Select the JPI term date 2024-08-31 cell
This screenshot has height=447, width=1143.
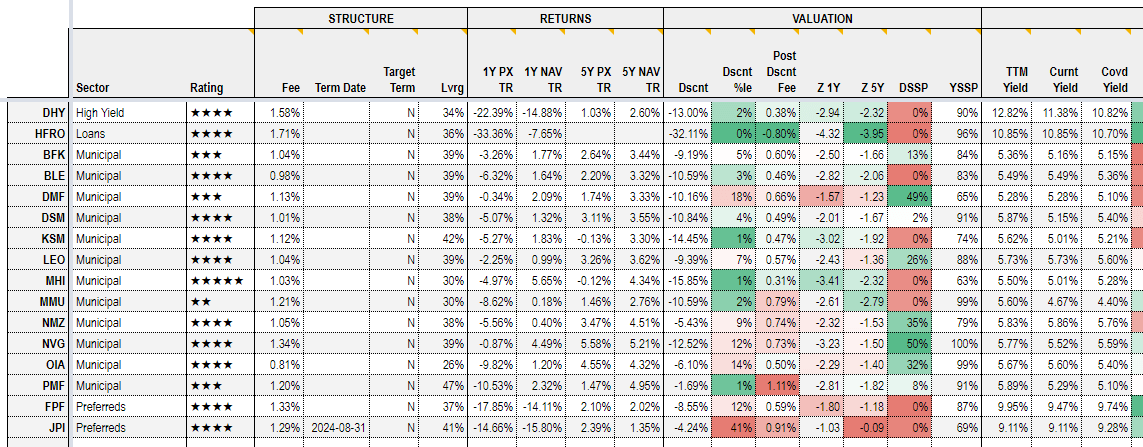point(339,427)
